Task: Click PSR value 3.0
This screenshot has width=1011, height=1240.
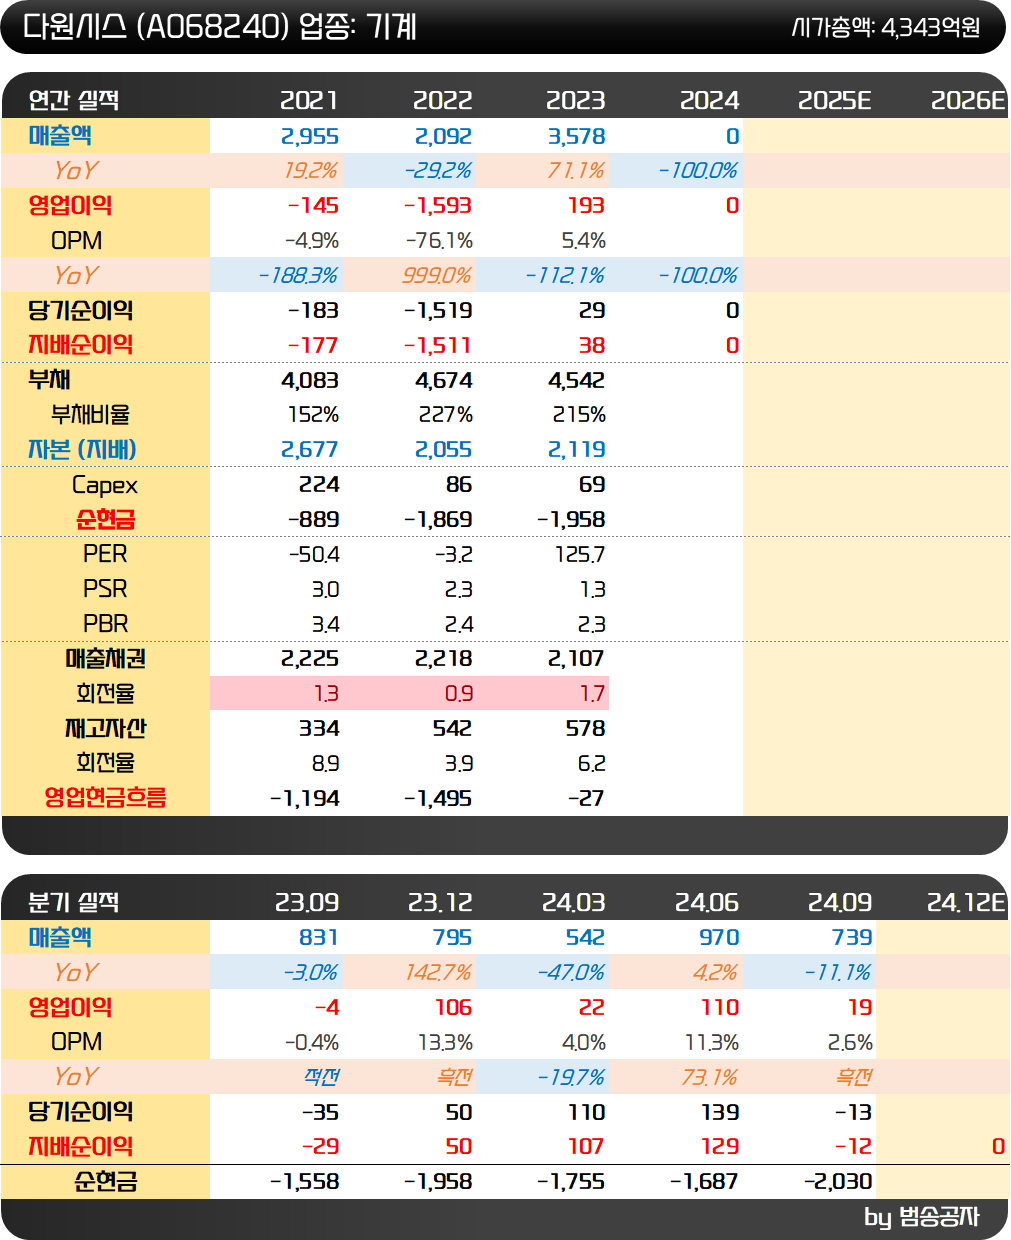Action: pos(326,589)
